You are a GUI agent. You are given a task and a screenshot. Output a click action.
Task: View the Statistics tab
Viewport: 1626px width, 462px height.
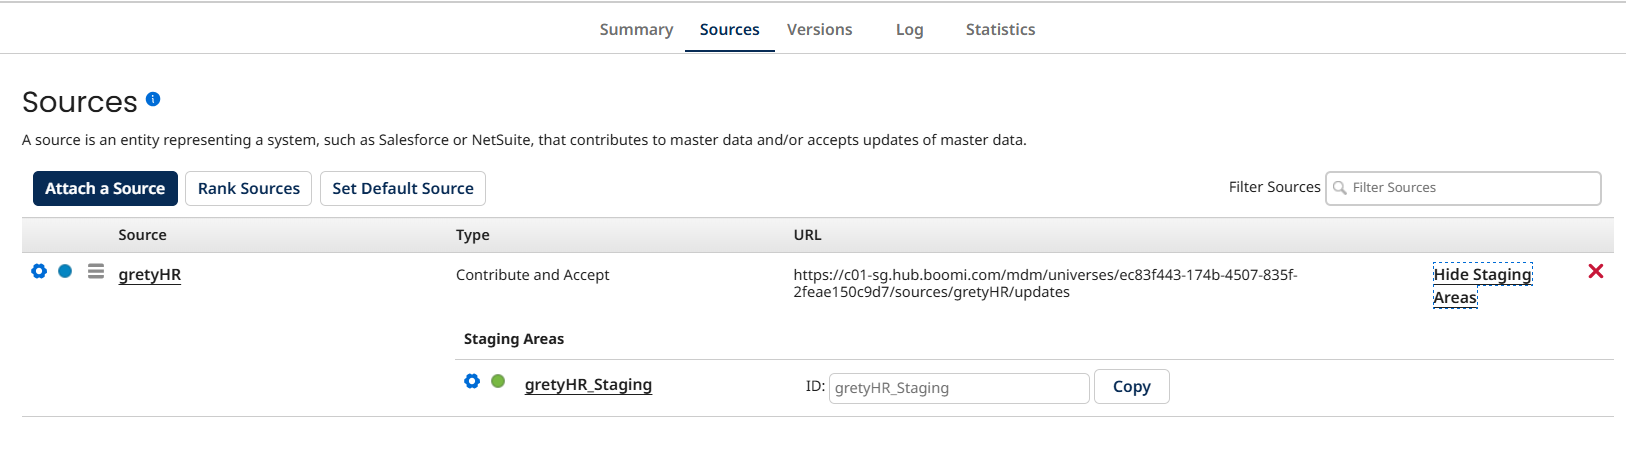click(x=1000, y=30)
